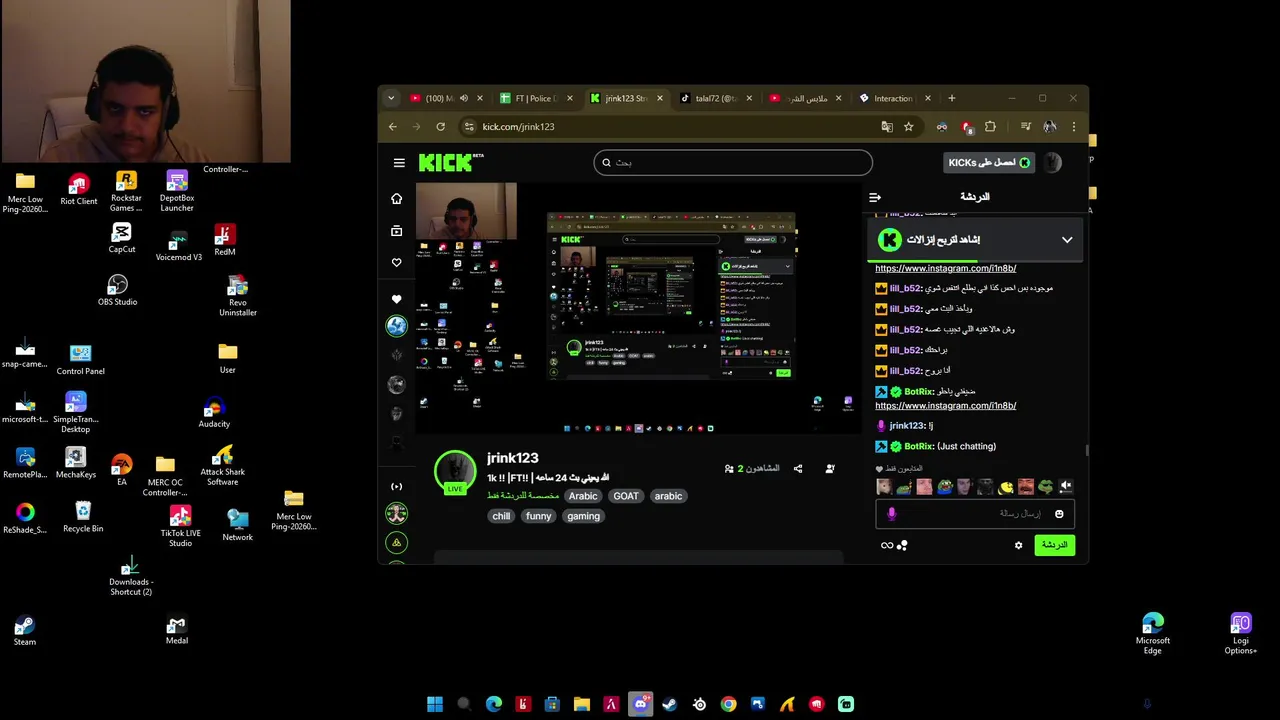The image size is (1280, 720).
Task: Select the Arabic tag with capital A
Action: point(583,496)
